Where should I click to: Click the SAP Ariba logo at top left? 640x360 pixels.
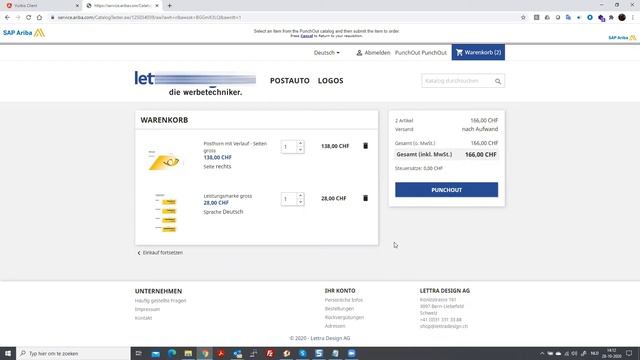[24, 33]
